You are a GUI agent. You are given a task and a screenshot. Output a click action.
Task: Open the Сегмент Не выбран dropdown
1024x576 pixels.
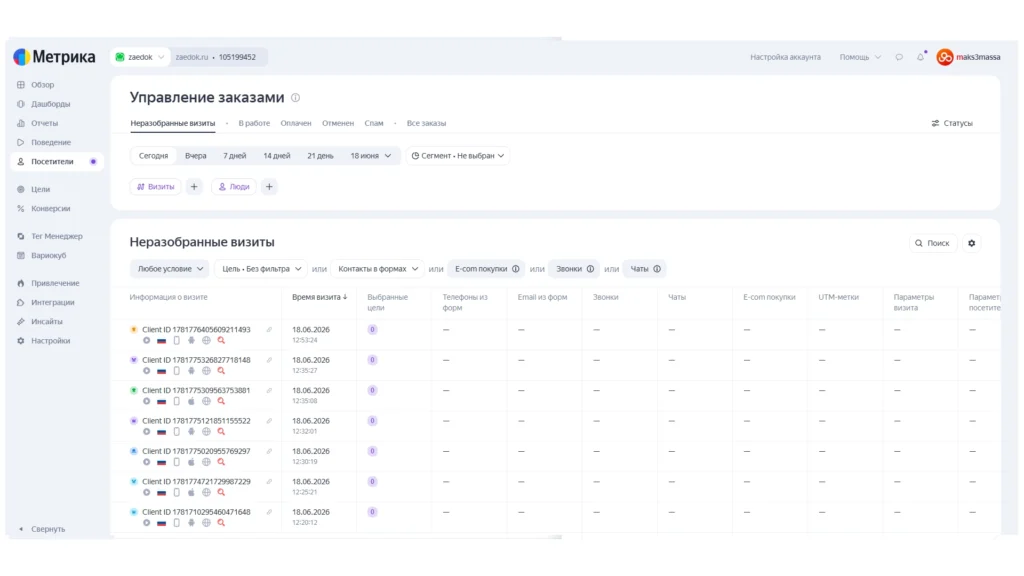458,156
